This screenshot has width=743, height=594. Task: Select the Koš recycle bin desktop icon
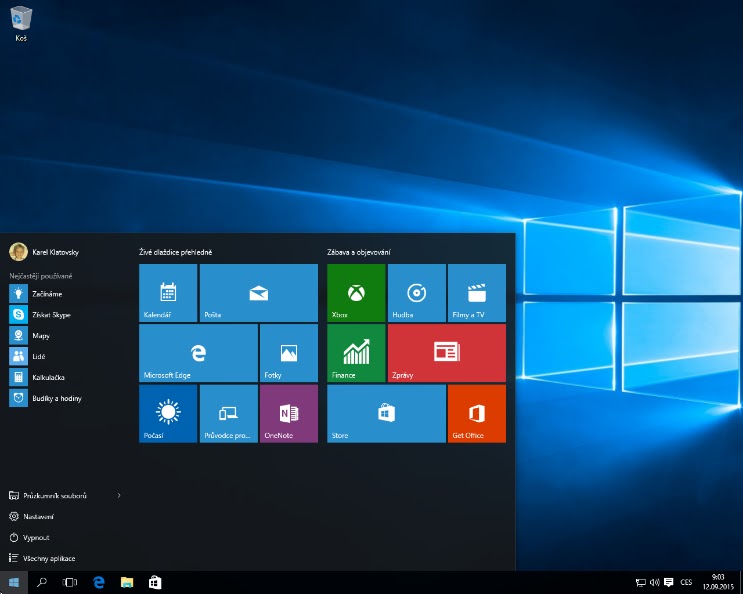click(21, 24)
